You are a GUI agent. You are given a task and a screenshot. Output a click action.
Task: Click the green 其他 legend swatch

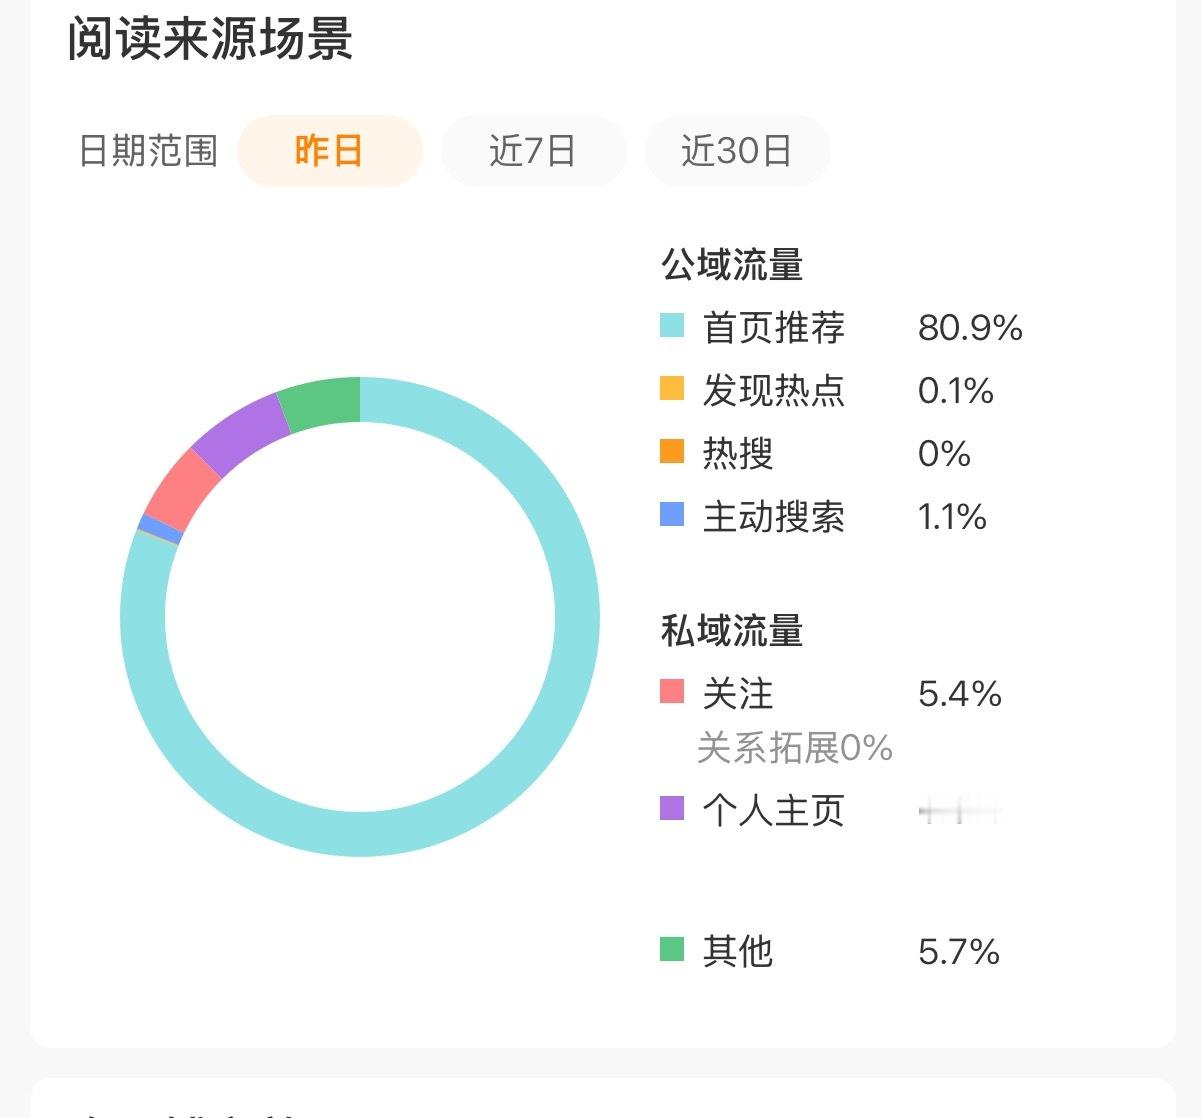pos(672,949)
